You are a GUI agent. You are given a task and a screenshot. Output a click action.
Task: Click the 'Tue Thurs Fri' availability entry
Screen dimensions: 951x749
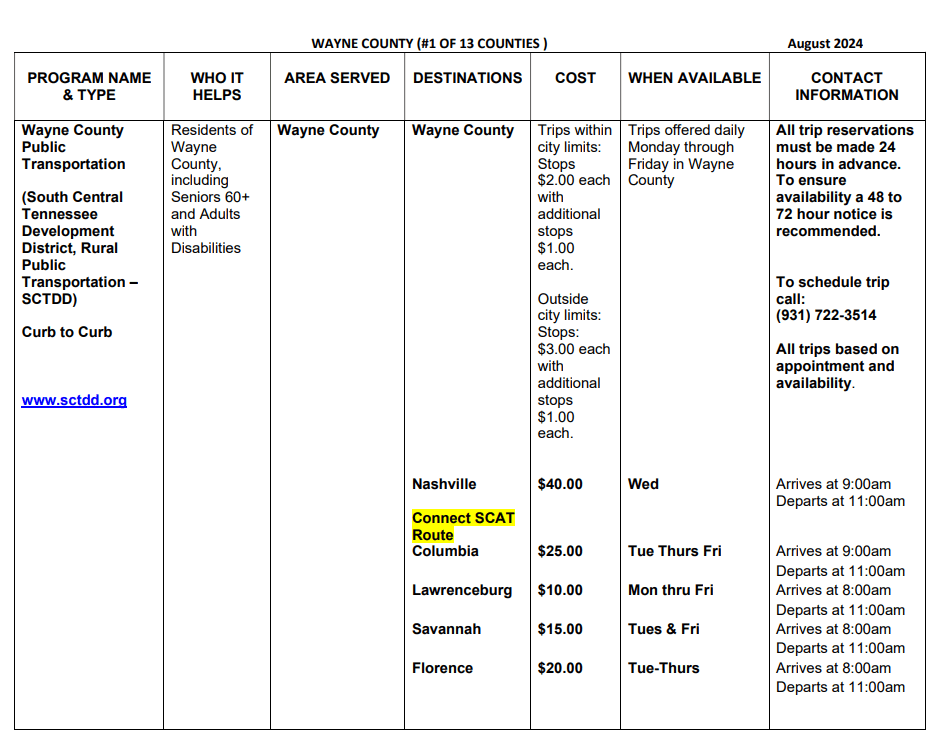(x=674, y=551)
